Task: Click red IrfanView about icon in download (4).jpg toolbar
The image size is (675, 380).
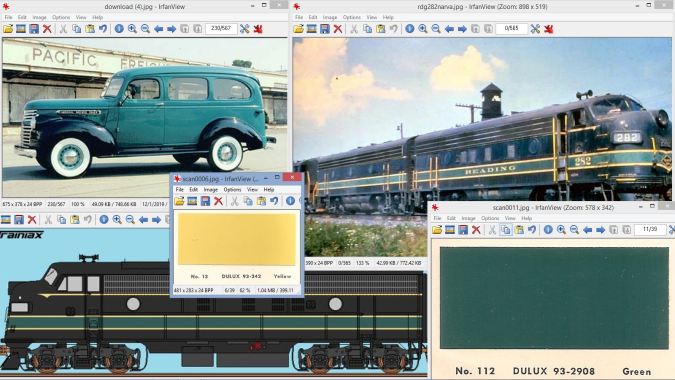Action: tap(258, 29)
